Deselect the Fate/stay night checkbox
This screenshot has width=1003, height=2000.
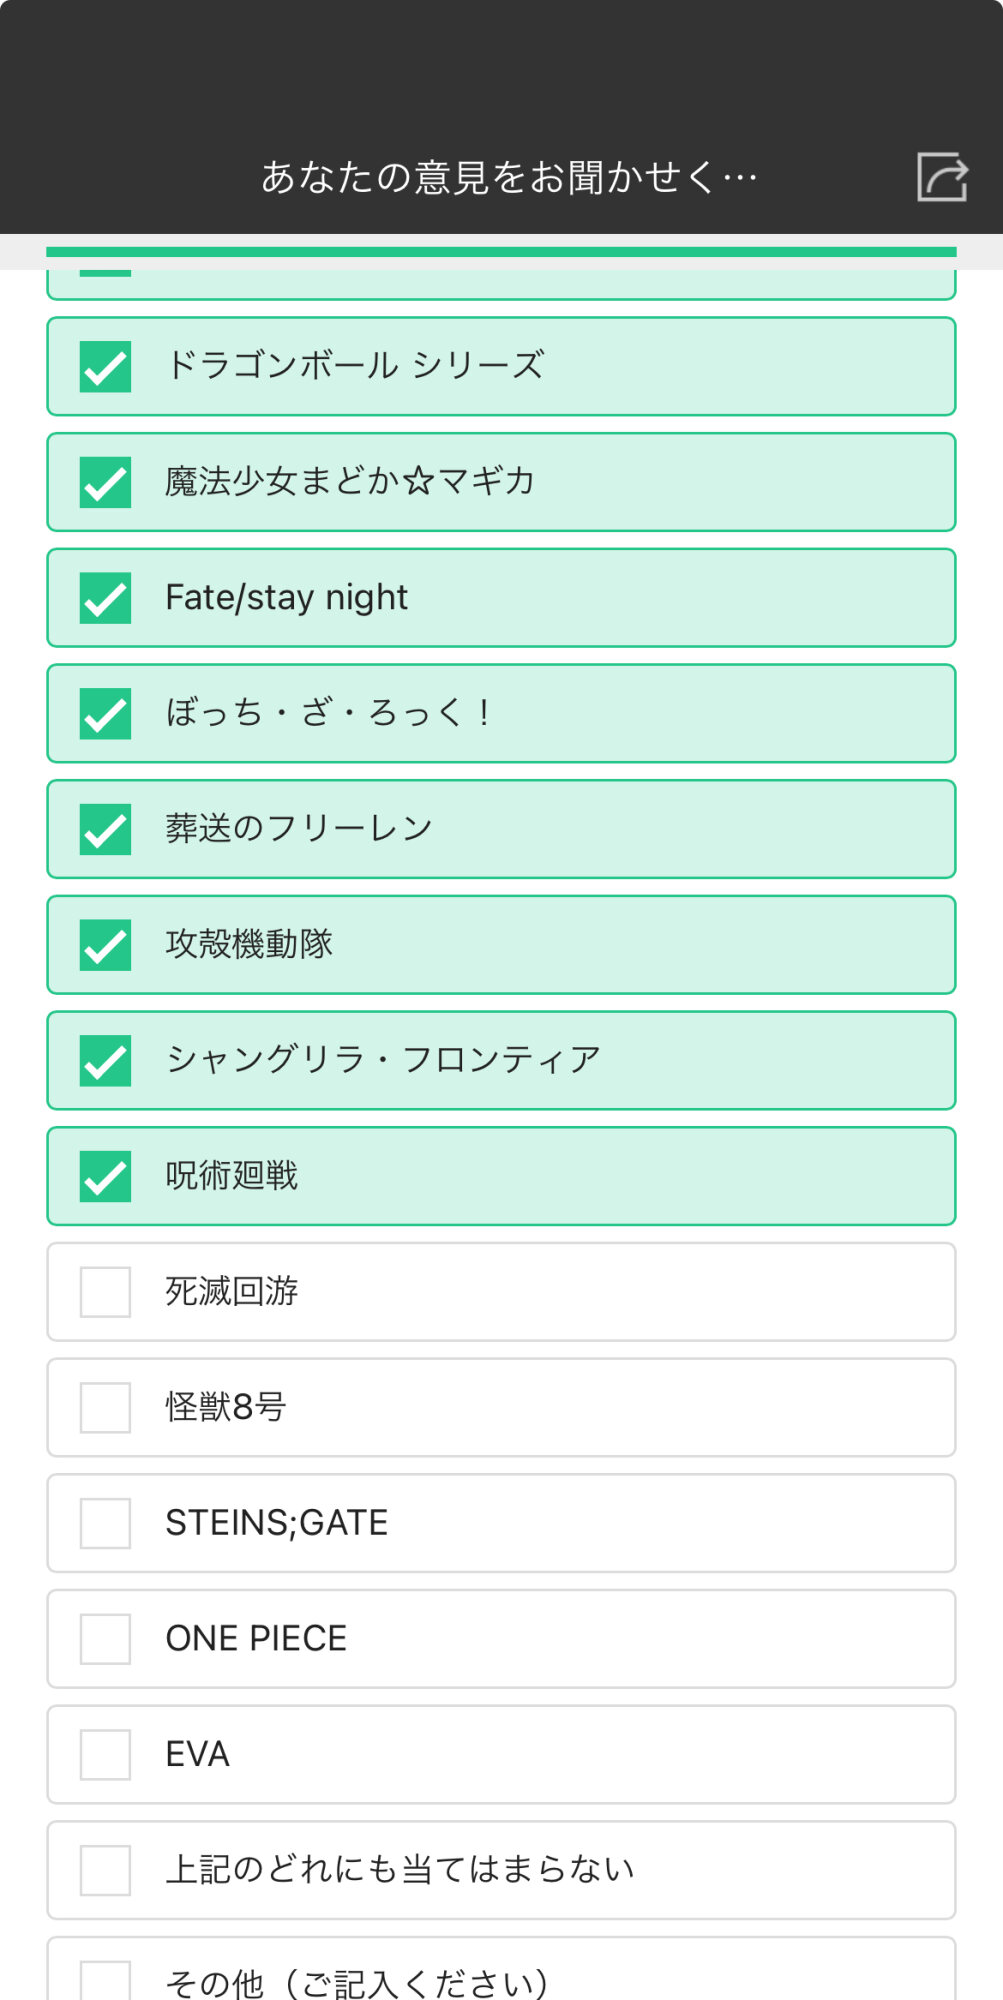[105, 598]
